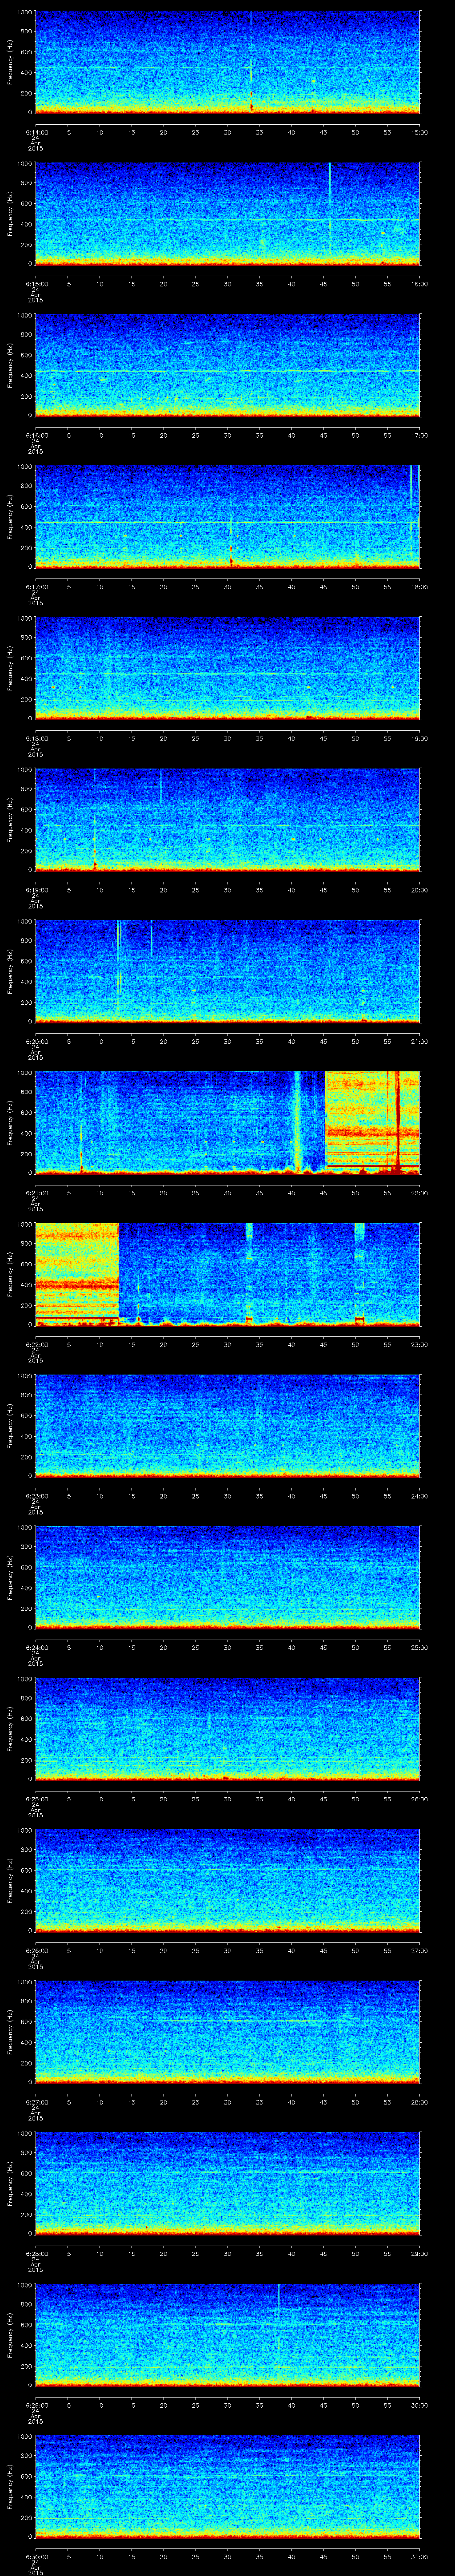
Task: Open the spectrogram plot for 6:16:00
Action: [x=228, y=366]
